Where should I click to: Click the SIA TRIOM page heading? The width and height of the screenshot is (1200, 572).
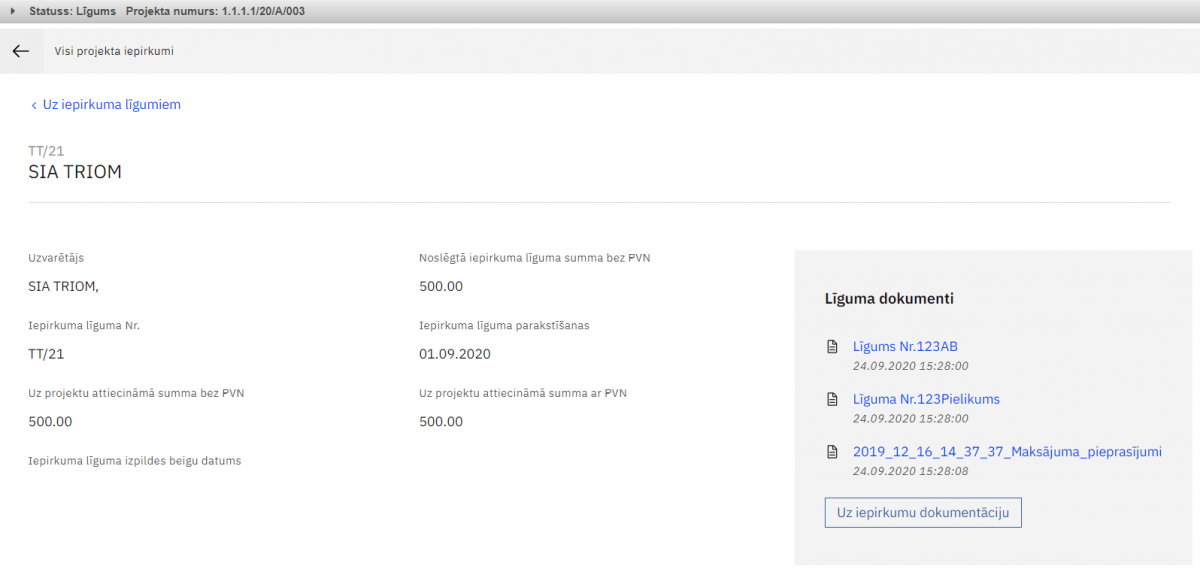(75, 172)
